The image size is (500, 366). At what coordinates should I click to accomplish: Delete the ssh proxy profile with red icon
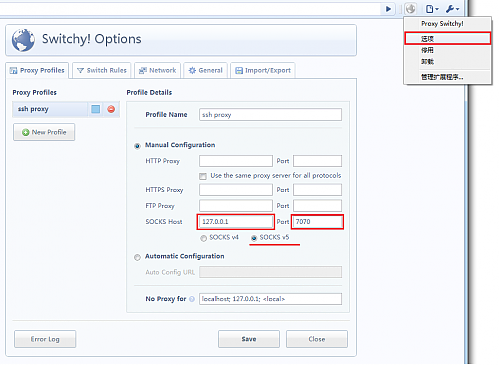click(111, 109)
